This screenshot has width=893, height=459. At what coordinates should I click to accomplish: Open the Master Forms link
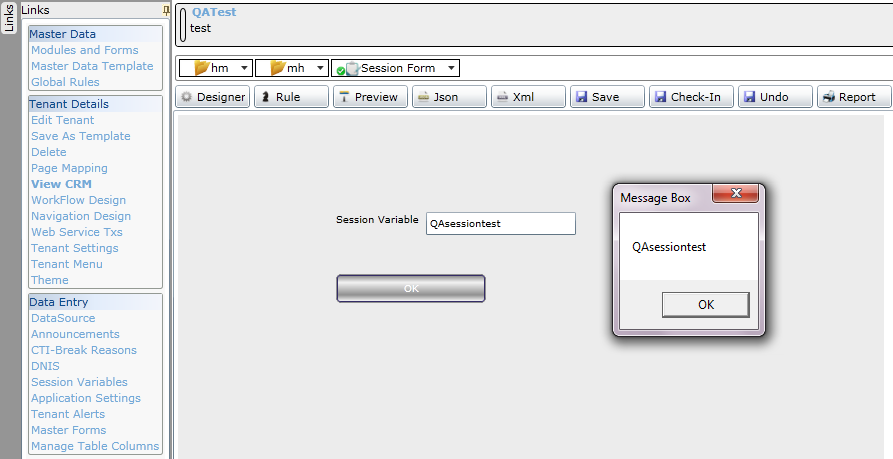[69, 430]
